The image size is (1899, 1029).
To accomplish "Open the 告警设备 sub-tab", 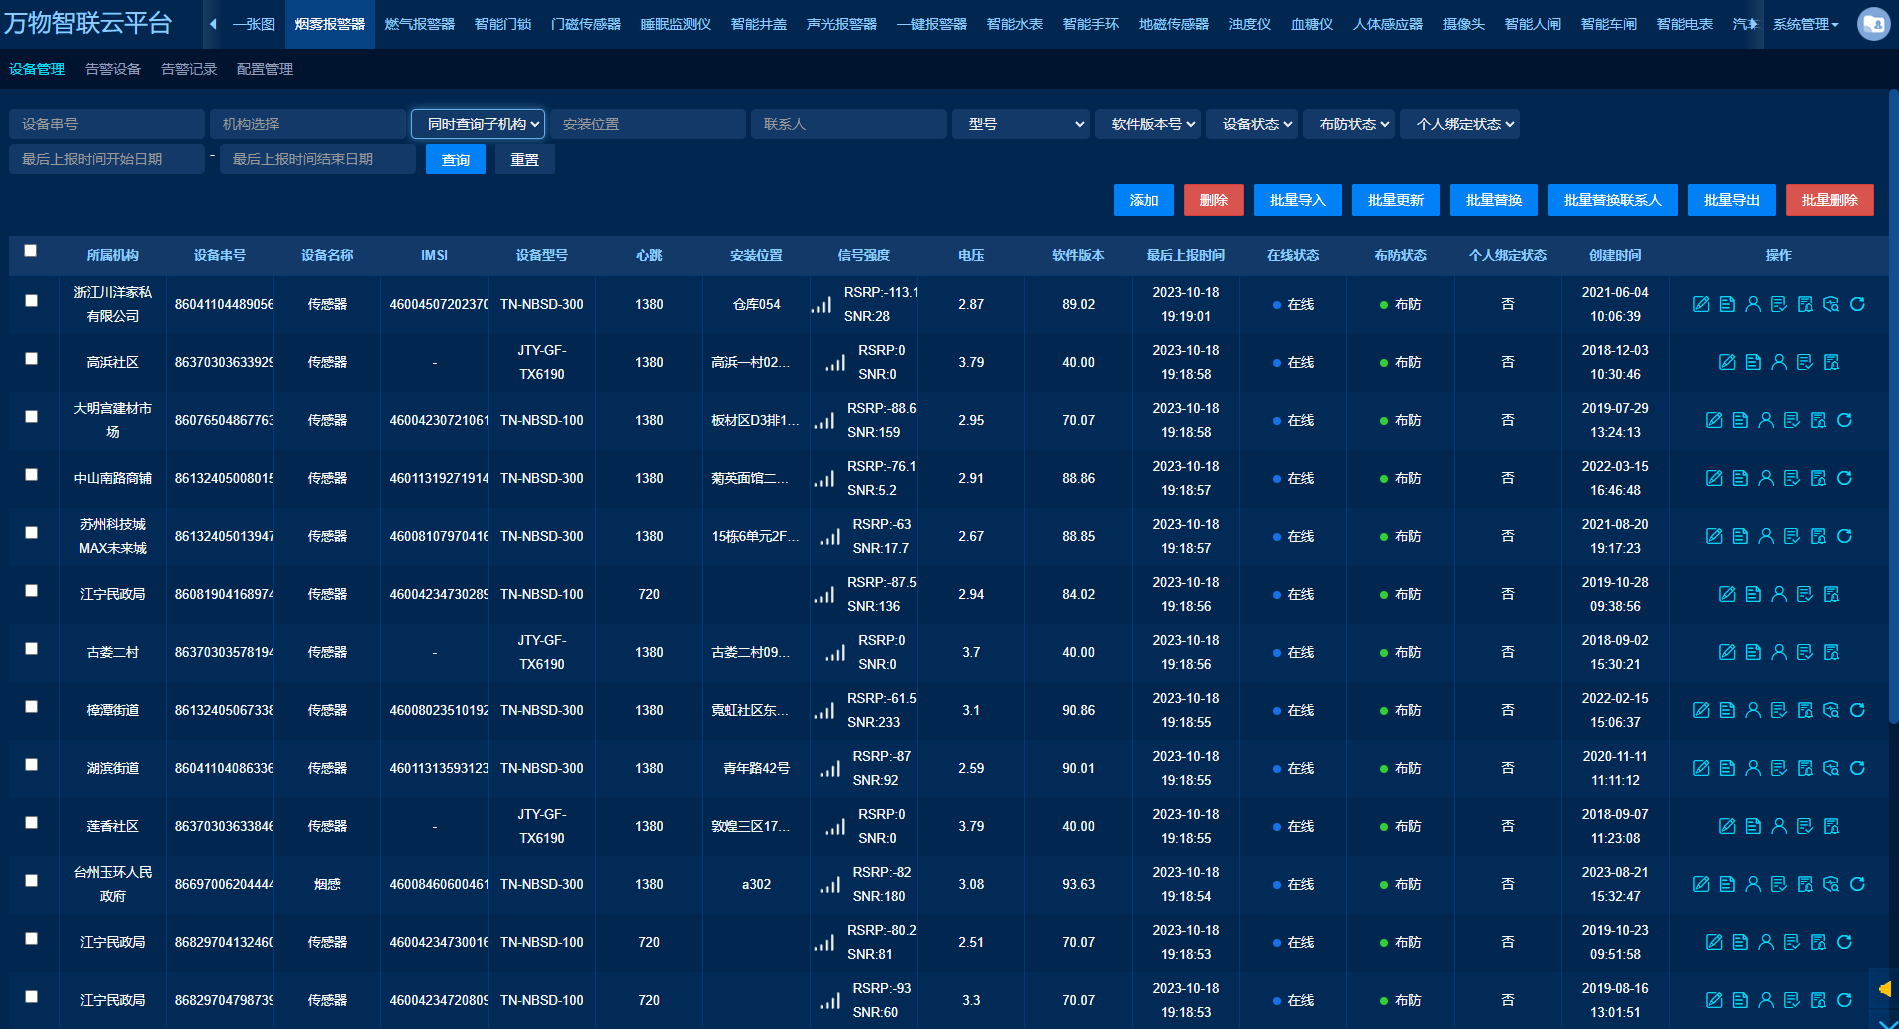I will coord(113,69).
